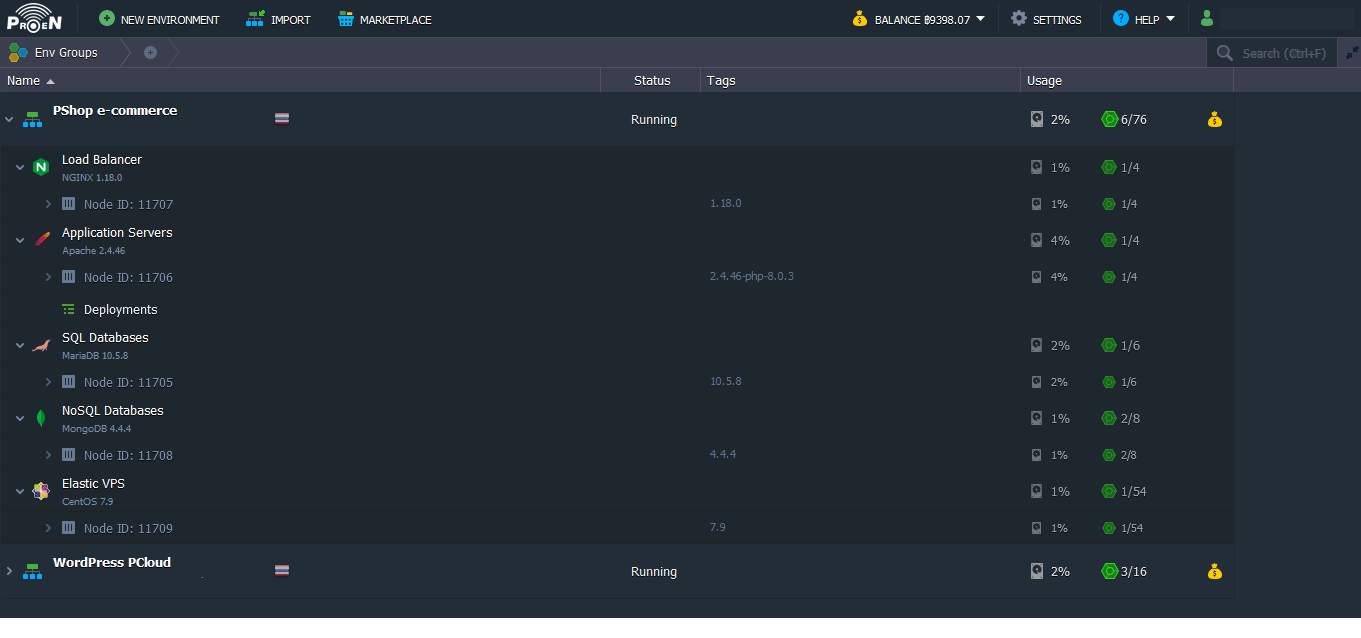
Task: Collapse the Application Servers layer
Action: [20, 240]
